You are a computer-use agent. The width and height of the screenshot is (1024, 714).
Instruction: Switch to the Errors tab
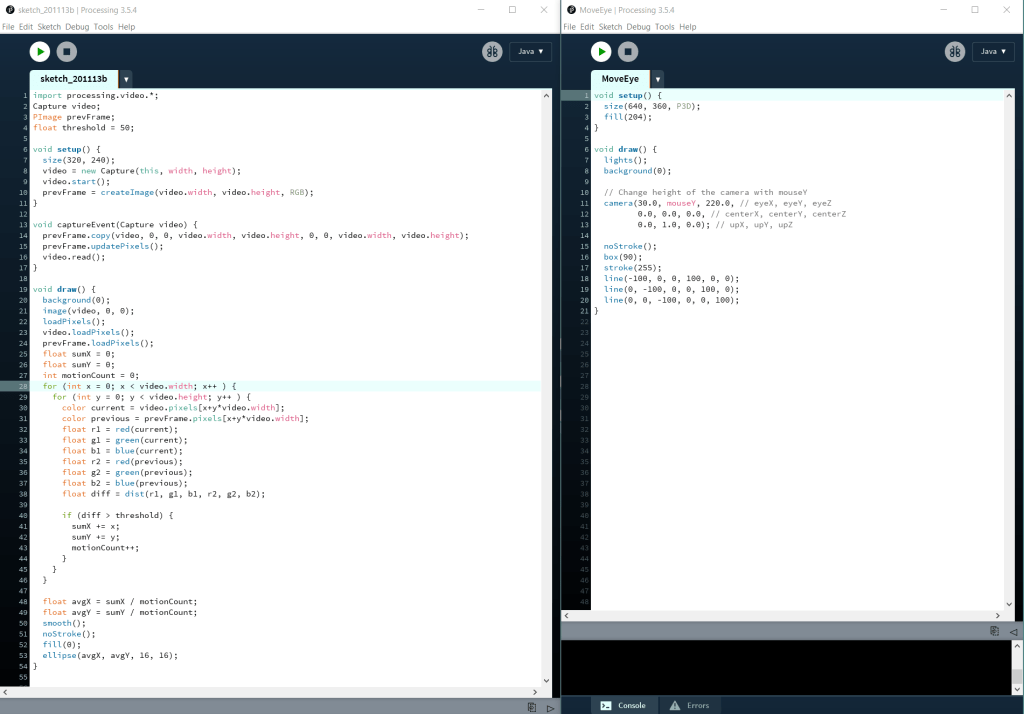click(689, 705)
